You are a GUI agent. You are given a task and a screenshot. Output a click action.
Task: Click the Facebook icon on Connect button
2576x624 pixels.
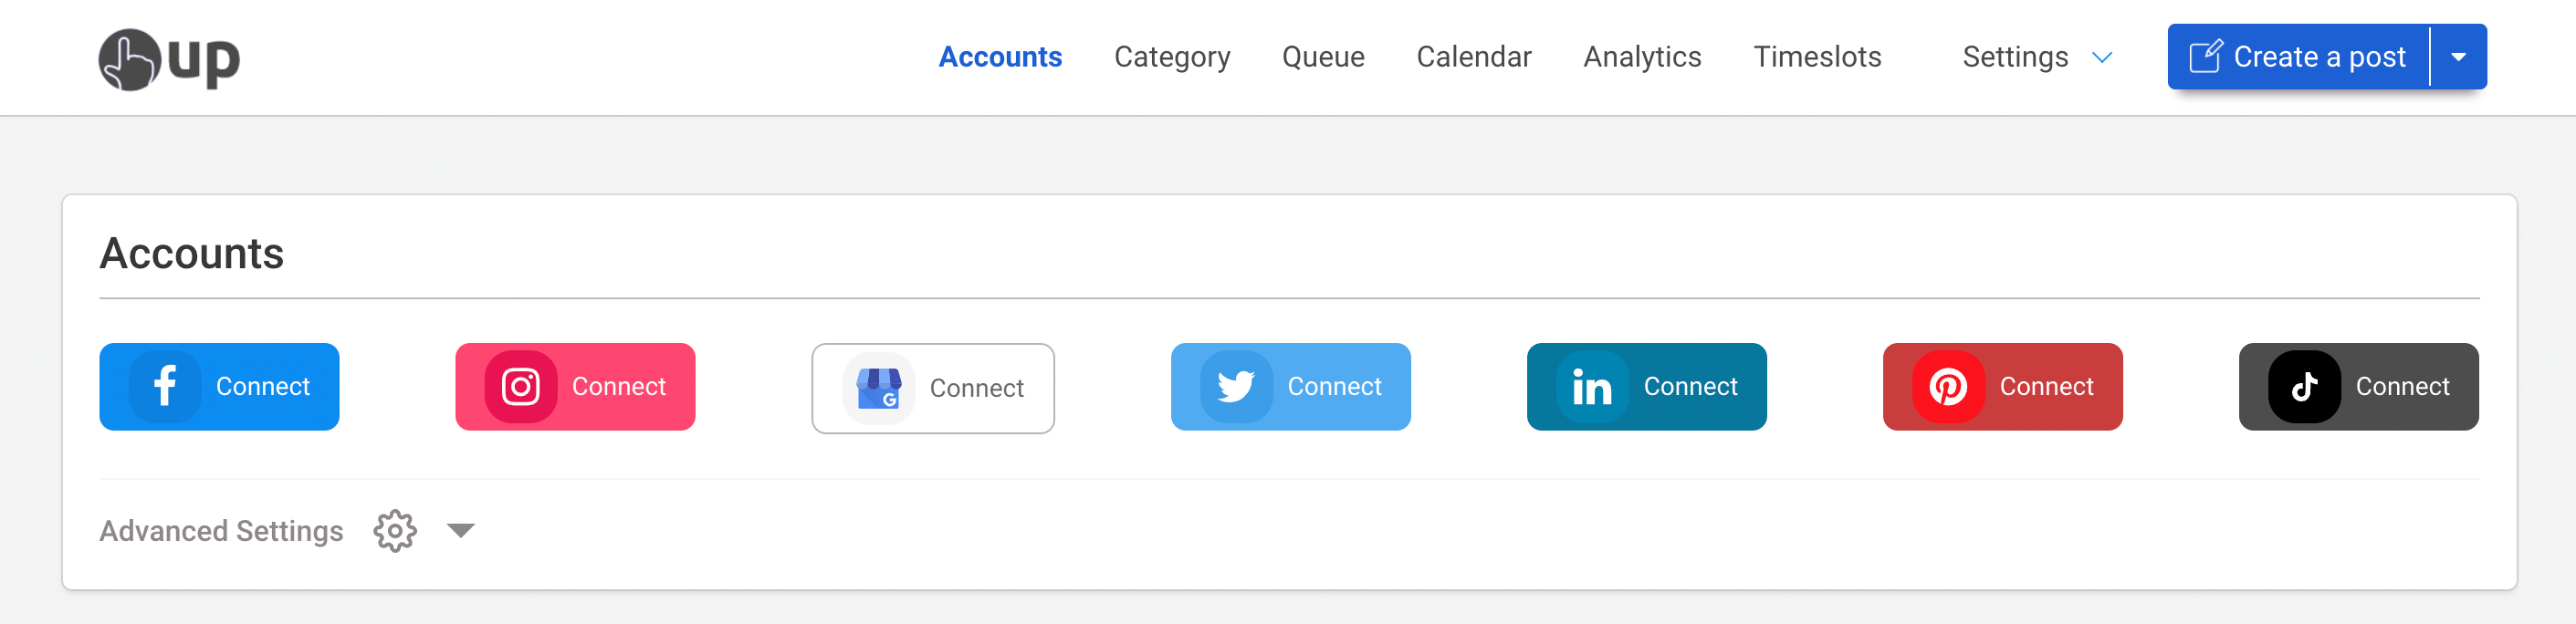coord(165,386)
